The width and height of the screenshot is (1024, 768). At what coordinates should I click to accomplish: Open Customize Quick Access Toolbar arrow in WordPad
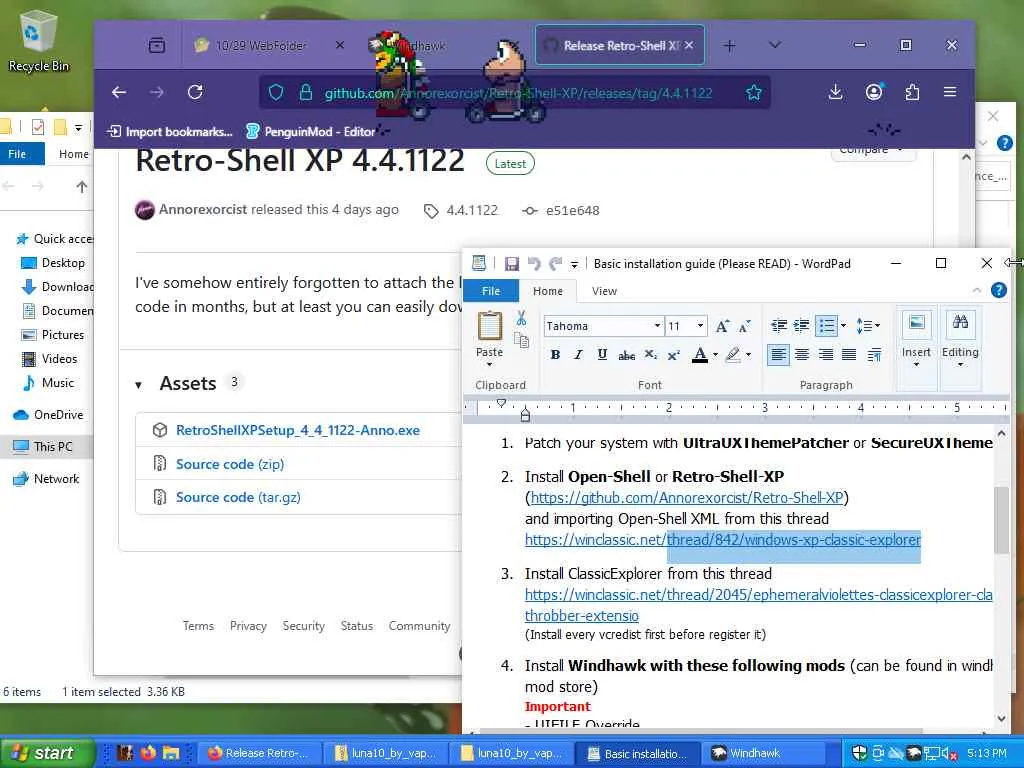click(x=574, y=264)
